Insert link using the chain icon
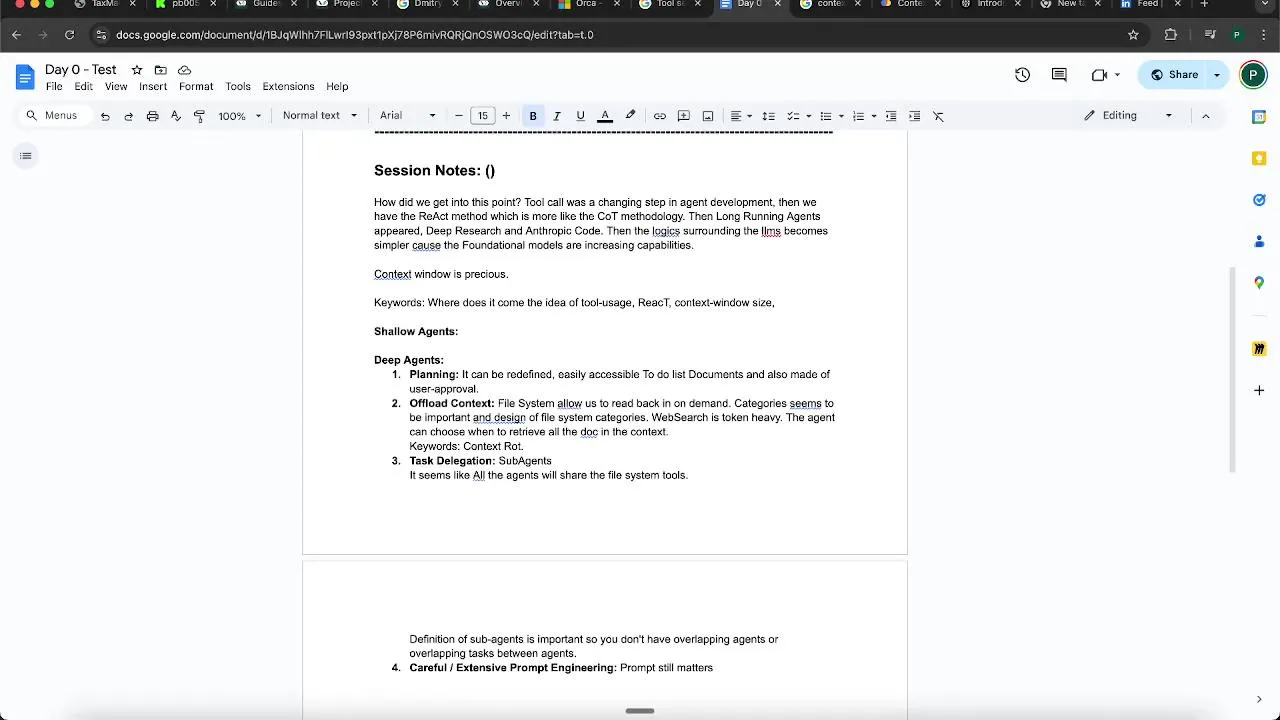Image resolution: width=1280 pixels, height=720 pixels. click(x=660, y=116)
